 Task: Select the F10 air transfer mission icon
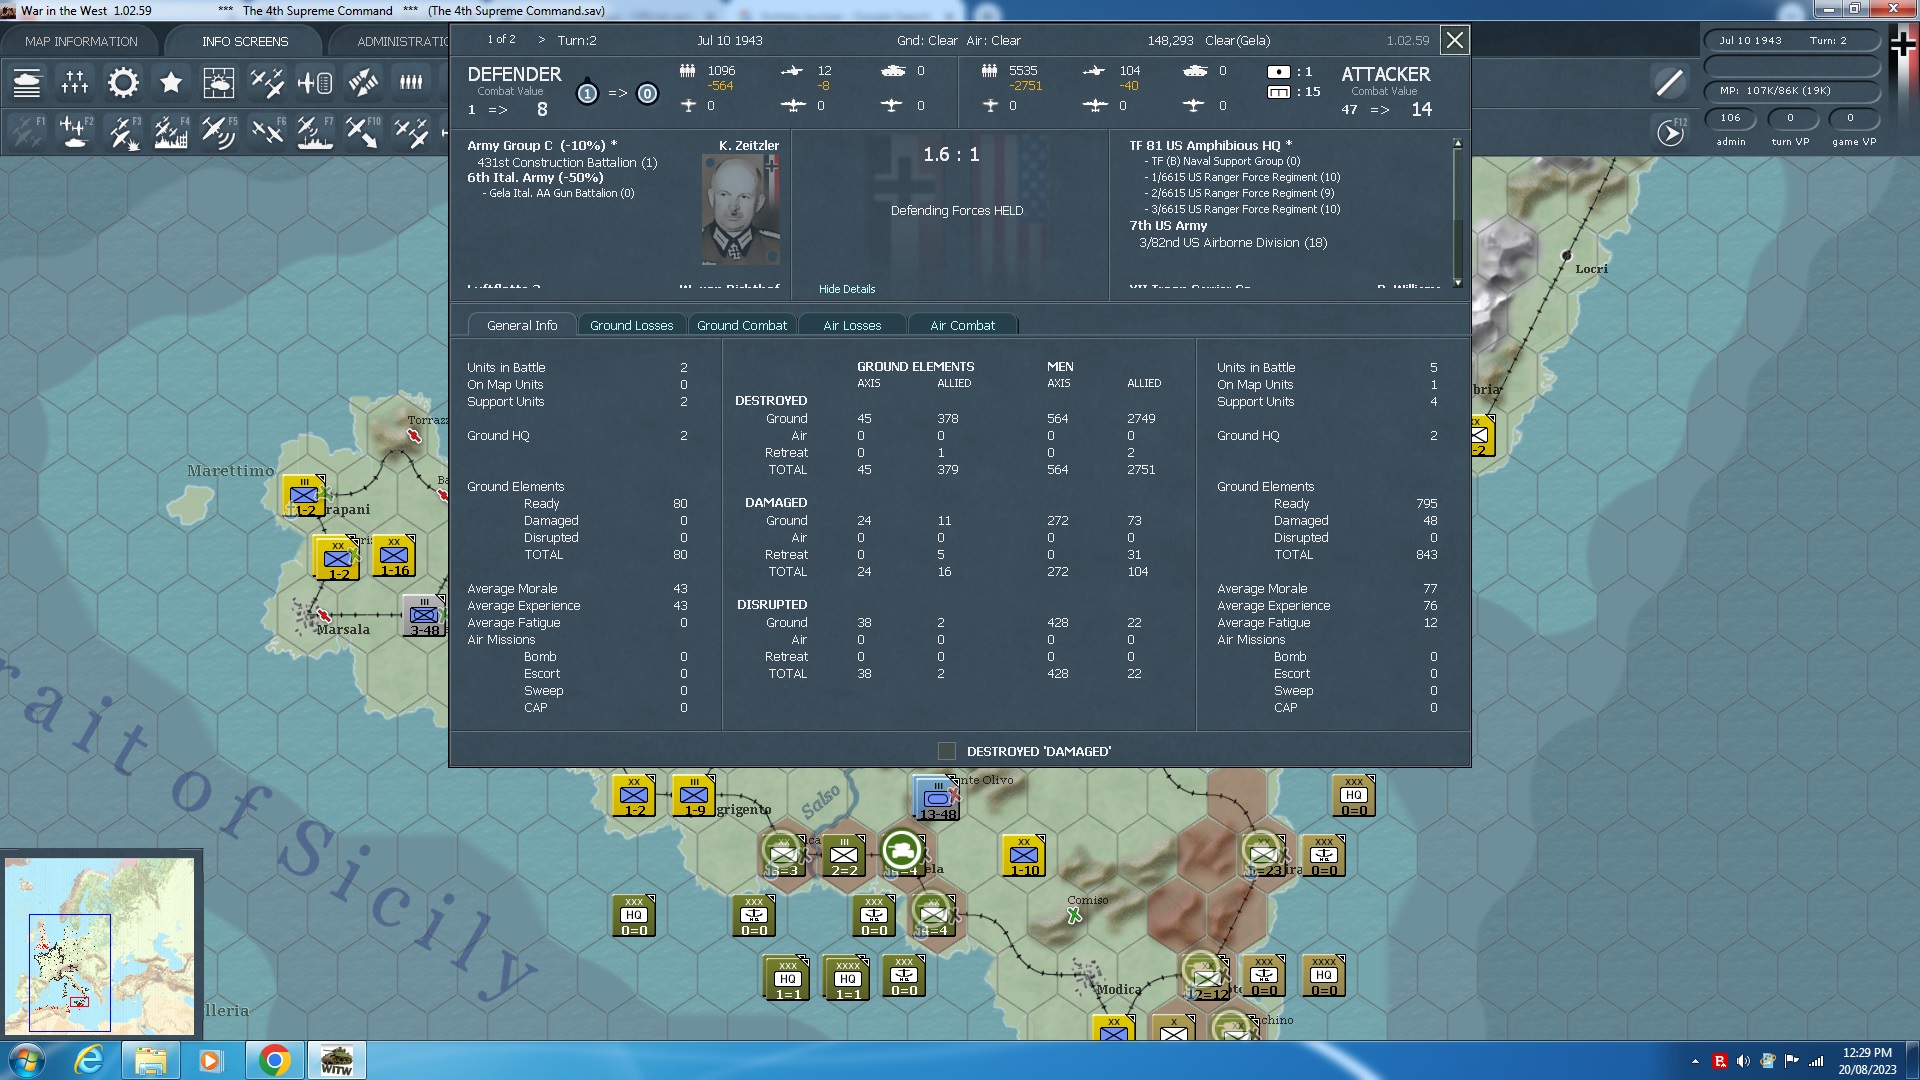[363, 131]
